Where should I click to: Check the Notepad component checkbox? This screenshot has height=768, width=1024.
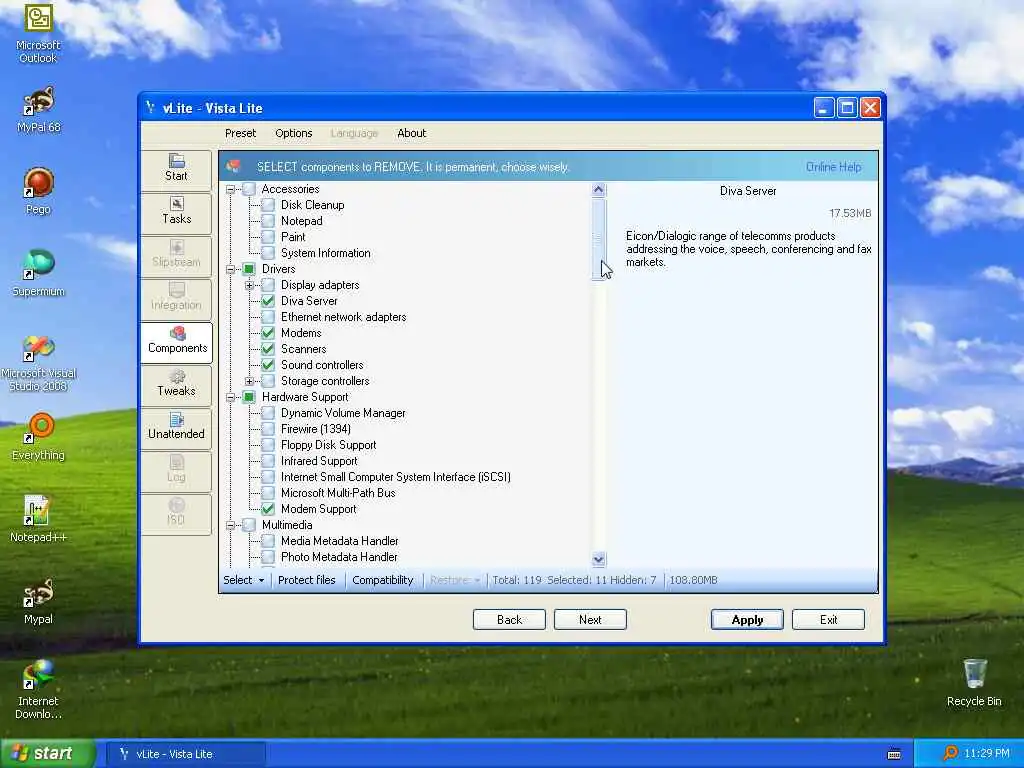[268, 221]
